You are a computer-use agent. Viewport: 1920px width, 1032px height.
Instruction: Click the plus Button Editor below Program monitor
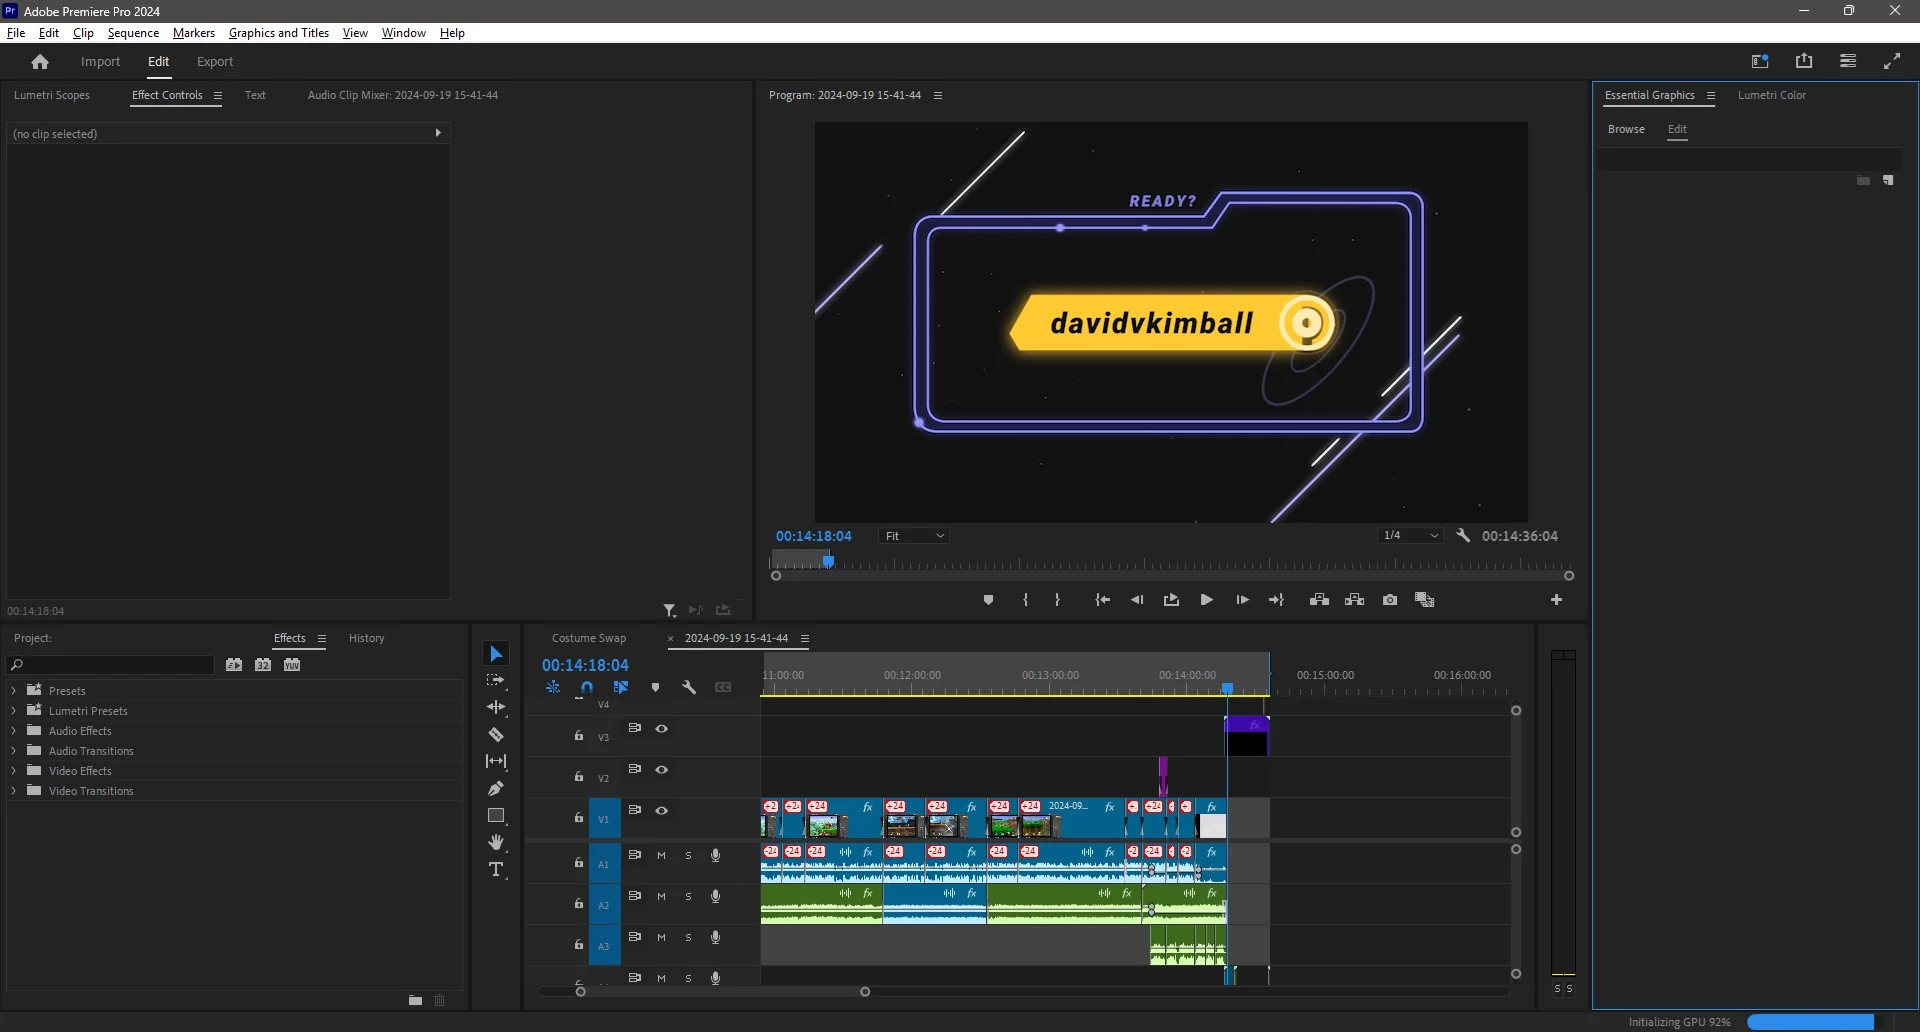pyautogui.click(x=1556, y=599)
